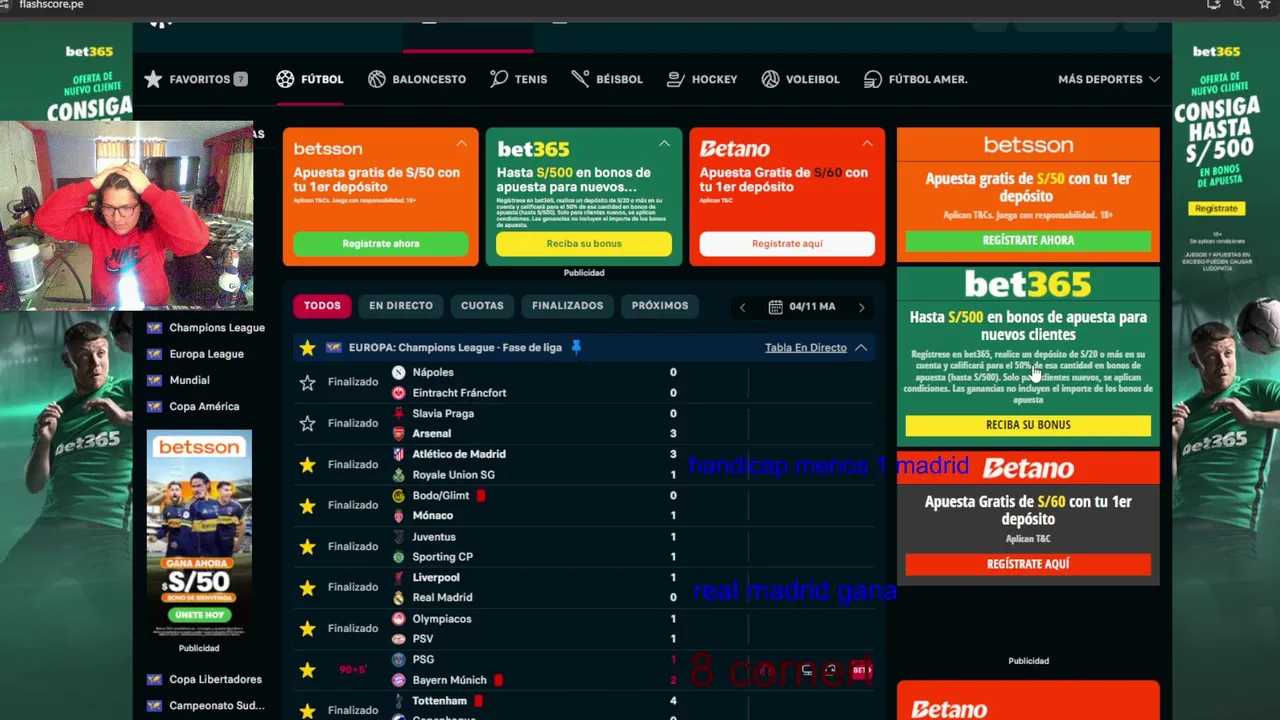Click the Bayern Múnich team crest
Image resolution: width=1280 pixels, height=720 pixels.
tap(398, 680)
